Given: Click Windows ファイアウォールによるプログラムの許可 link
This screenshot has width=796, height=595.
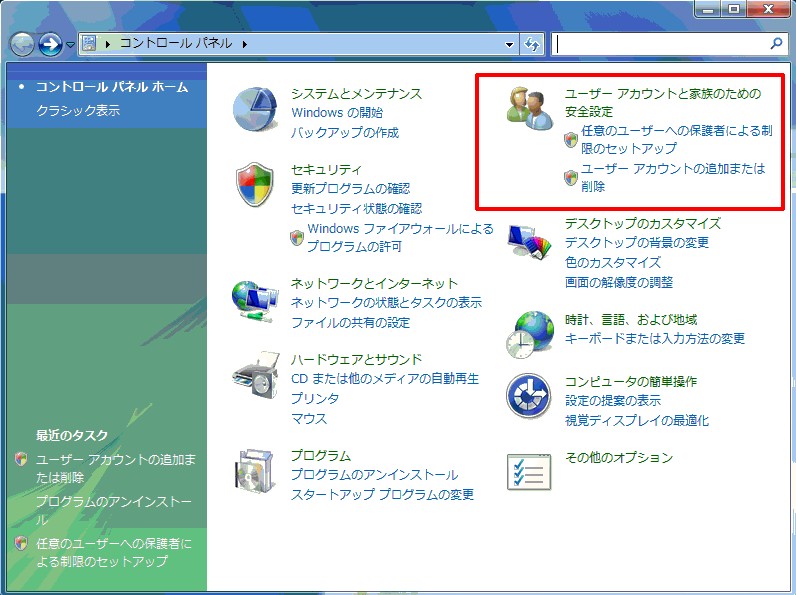Looking at the screenshot, I should [x=400, y=238].
